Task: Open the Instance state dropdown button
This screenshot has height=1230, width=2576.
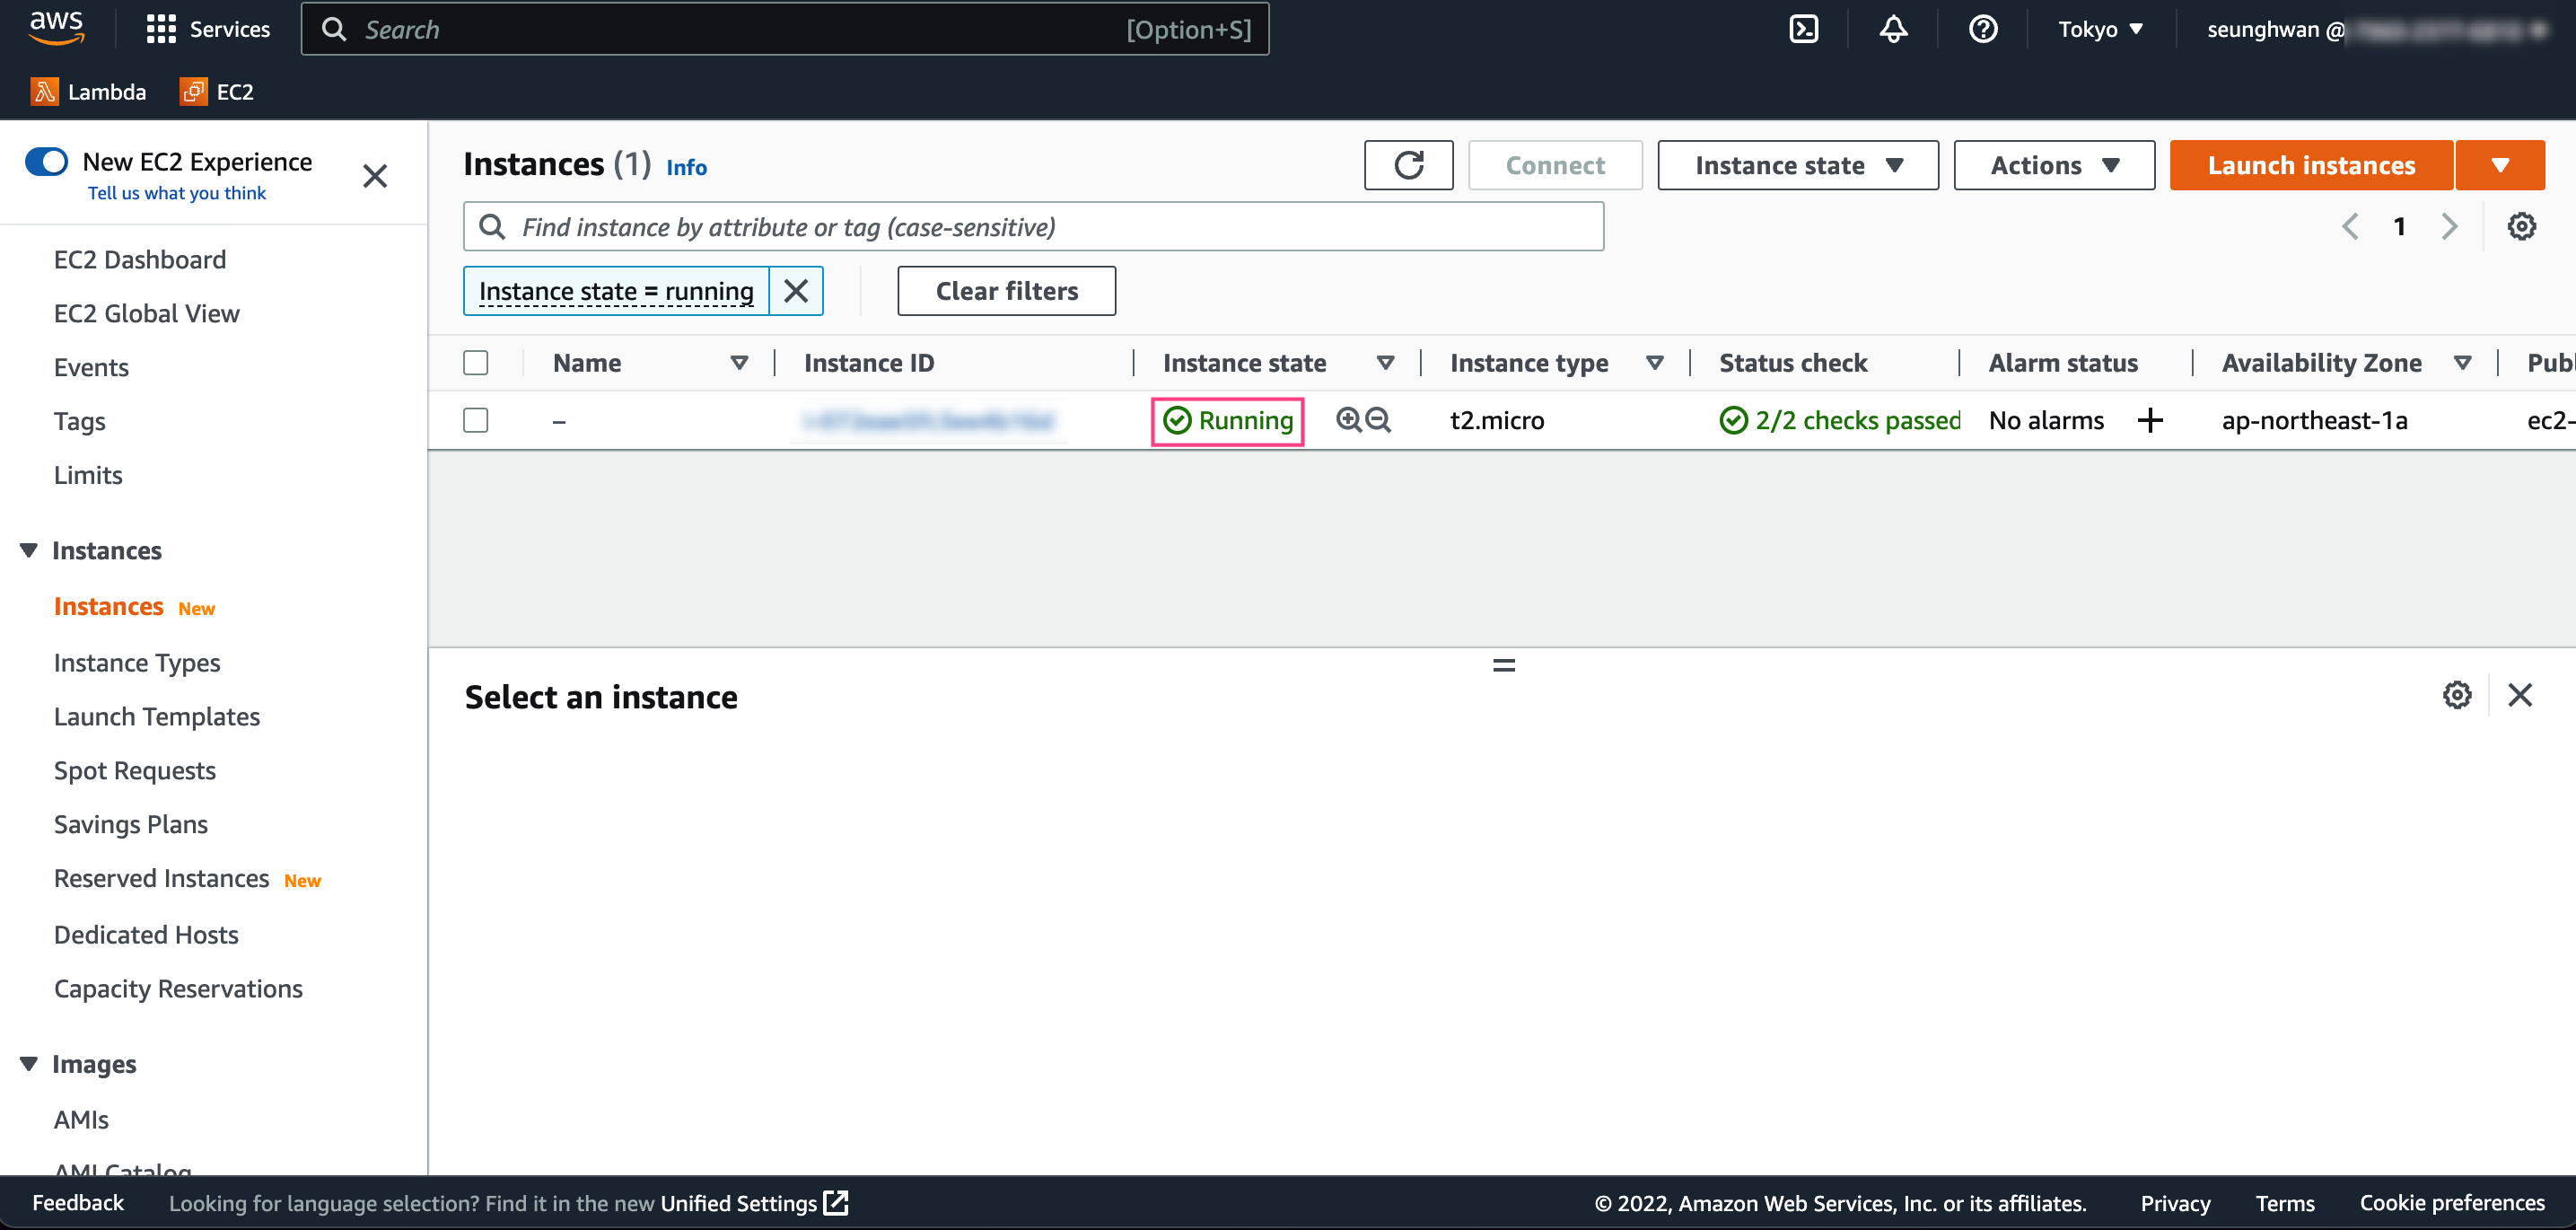Action: [x=1797, y=165]
